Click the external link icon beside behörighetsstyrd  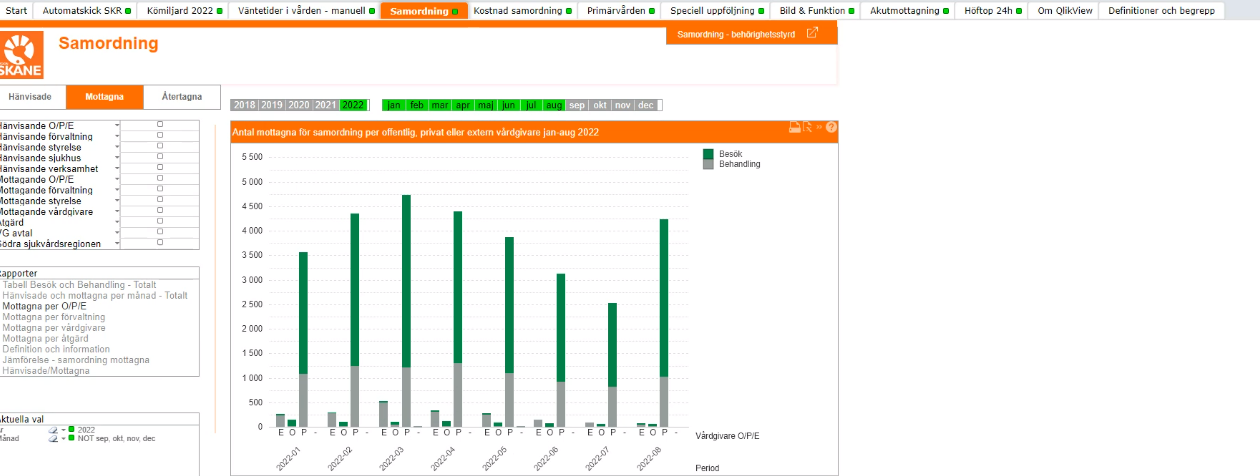pyautogui.click(x=812, y=34)
